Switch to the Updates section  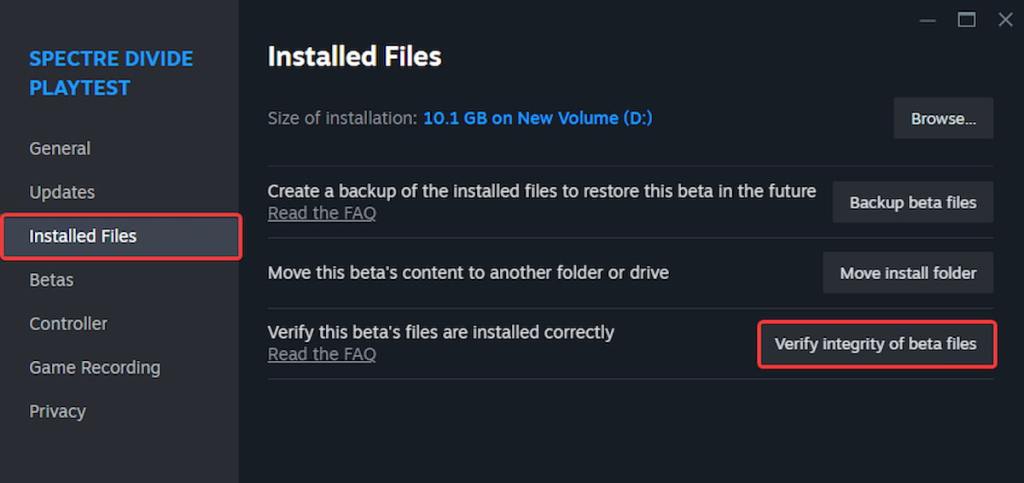coord(62,193)
